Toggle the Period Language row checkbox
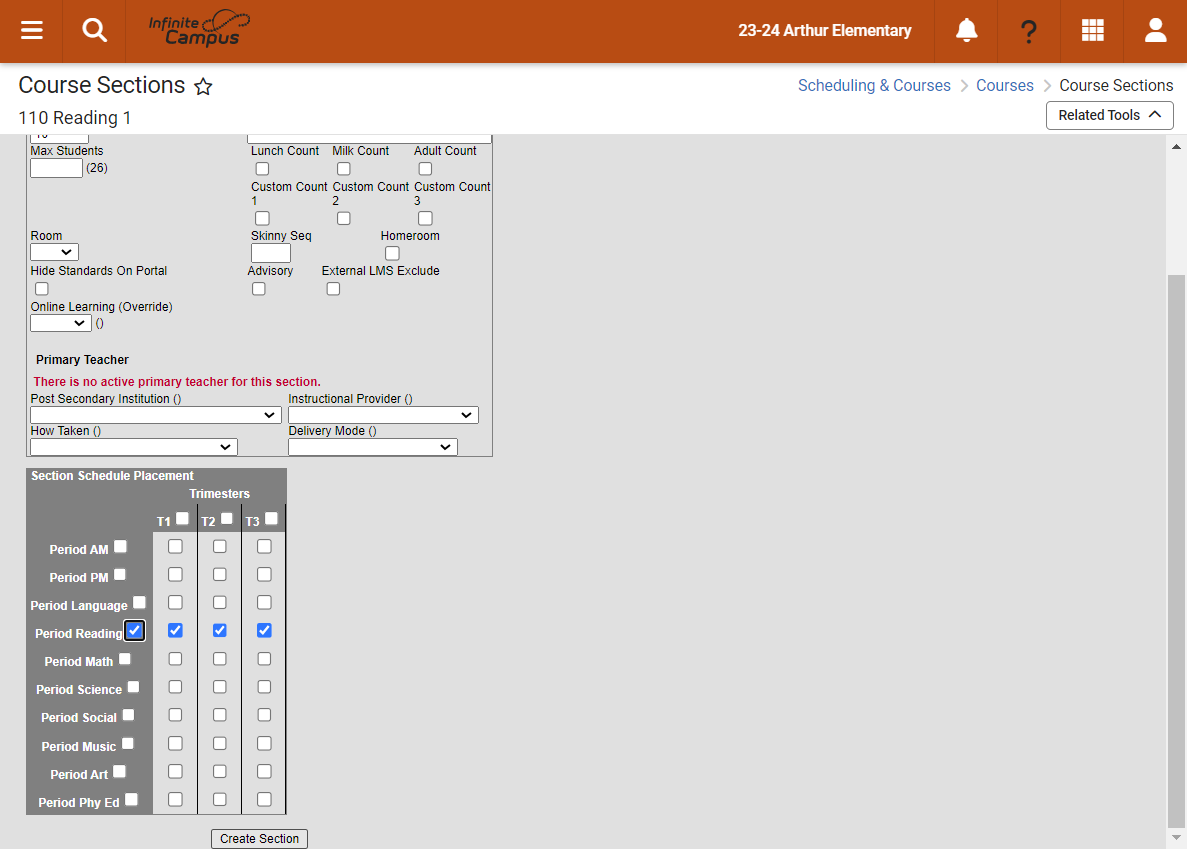 pyautogui.click(x=139, y=602)
